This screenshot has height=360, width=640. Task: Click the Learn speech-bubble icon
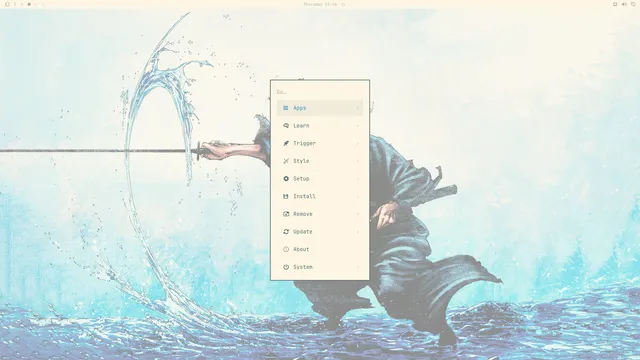[x=286, y=126]
